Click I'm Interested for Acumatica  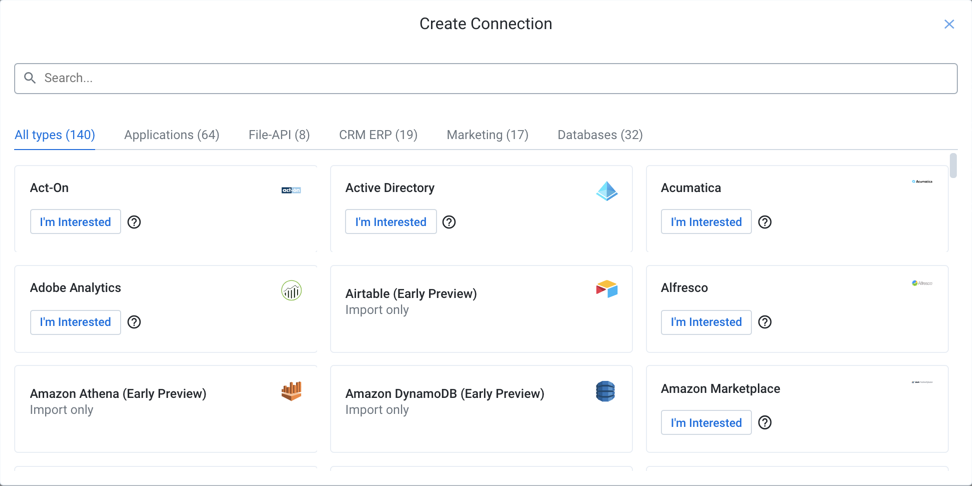706,222
